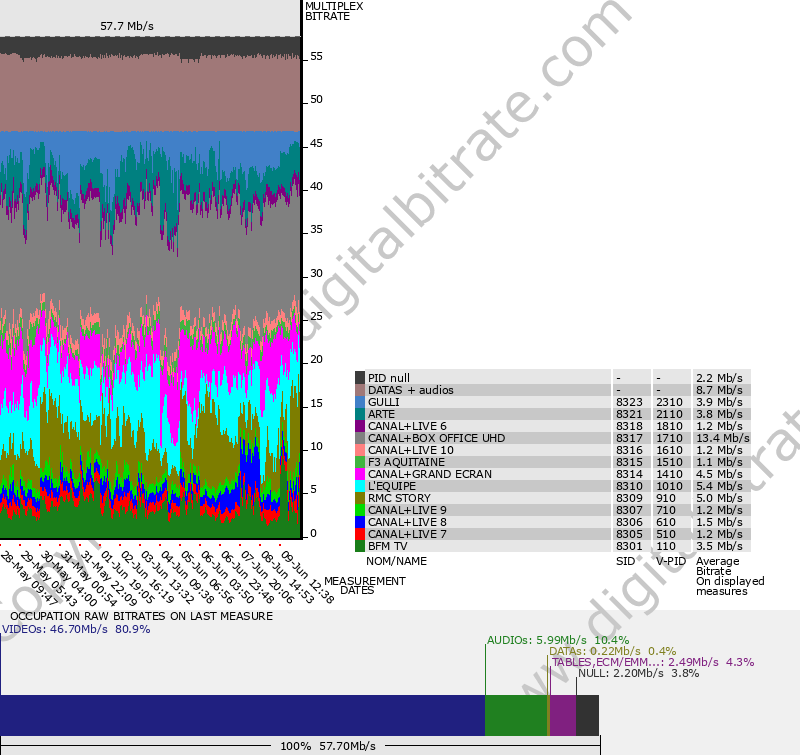This screenshot has width=800, height=755.
Task: Select the 'CANAL+LIVE 8' channel name
Action: [407, 522]
